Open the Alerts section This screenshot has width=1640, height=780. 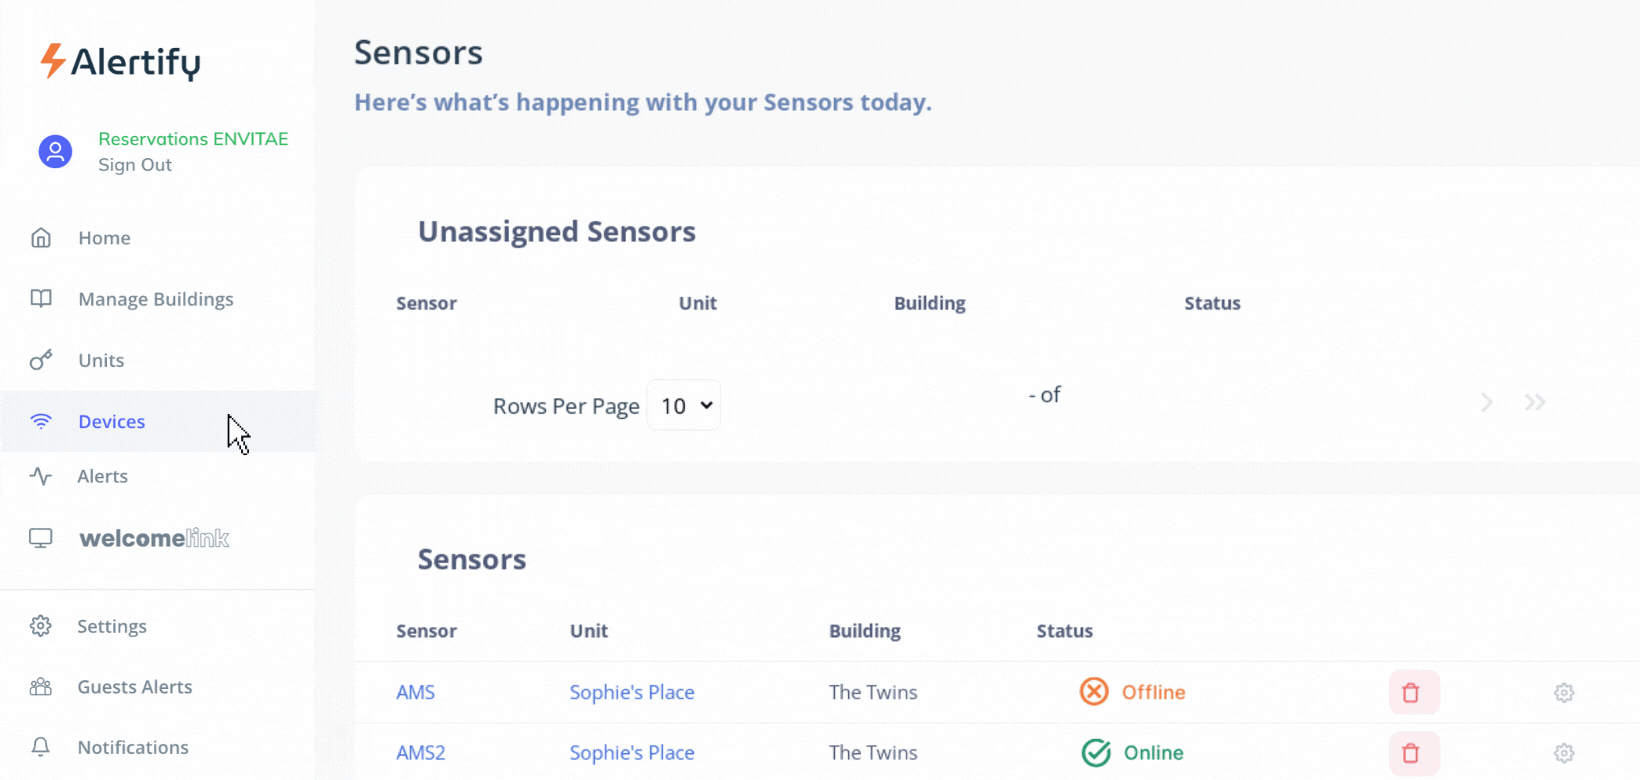[x=102, y=476]
